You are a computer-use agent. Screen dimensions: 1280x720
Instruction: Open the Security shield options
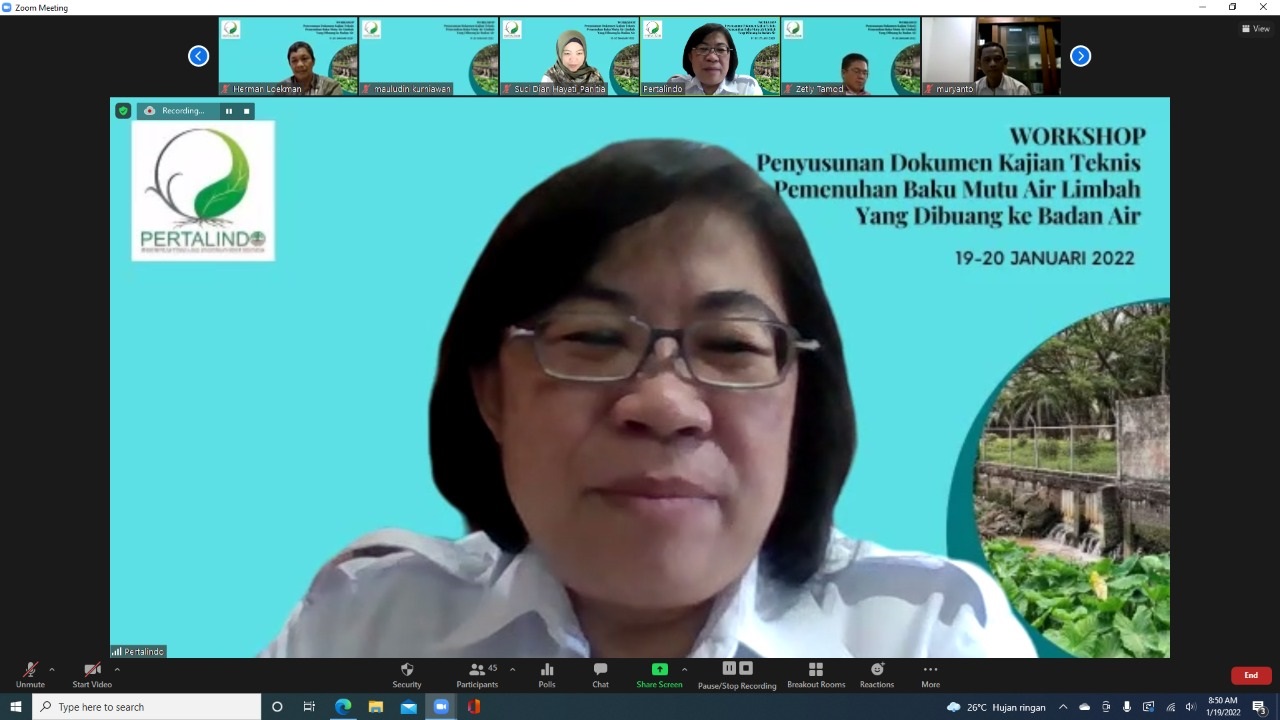pyautogui.click(x=406, y=675)
